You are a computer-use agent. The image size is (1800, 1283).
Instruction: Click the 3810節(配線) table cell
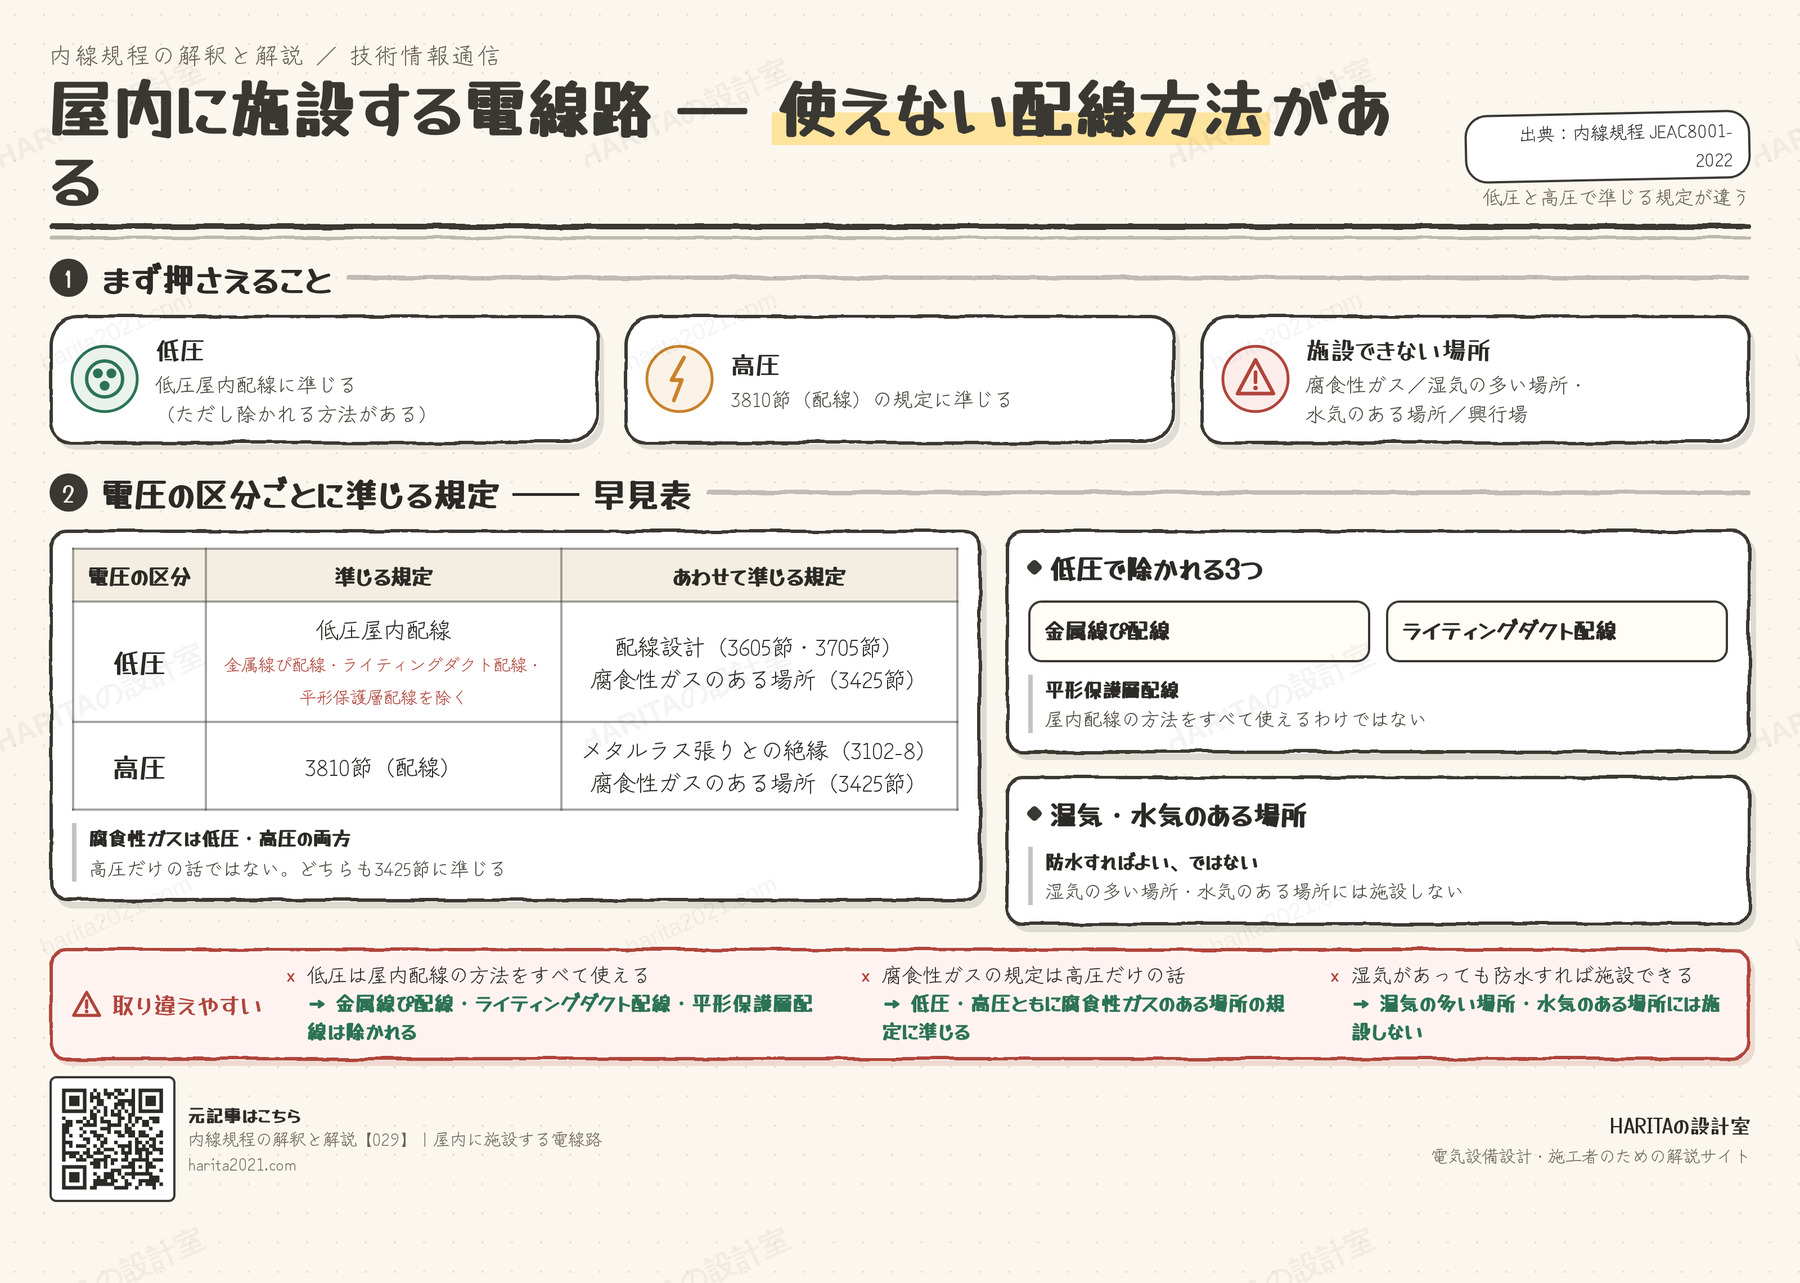[x=383, y=767]
